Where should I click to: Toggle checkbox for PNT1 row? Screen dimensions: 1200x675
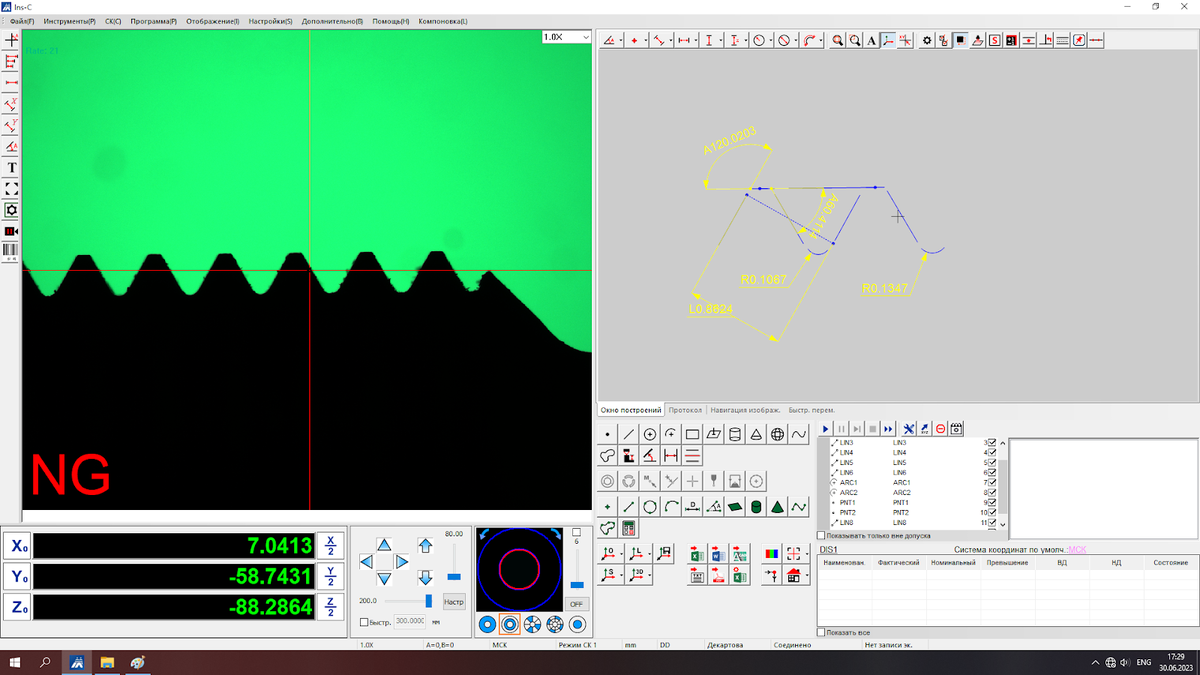992,502
